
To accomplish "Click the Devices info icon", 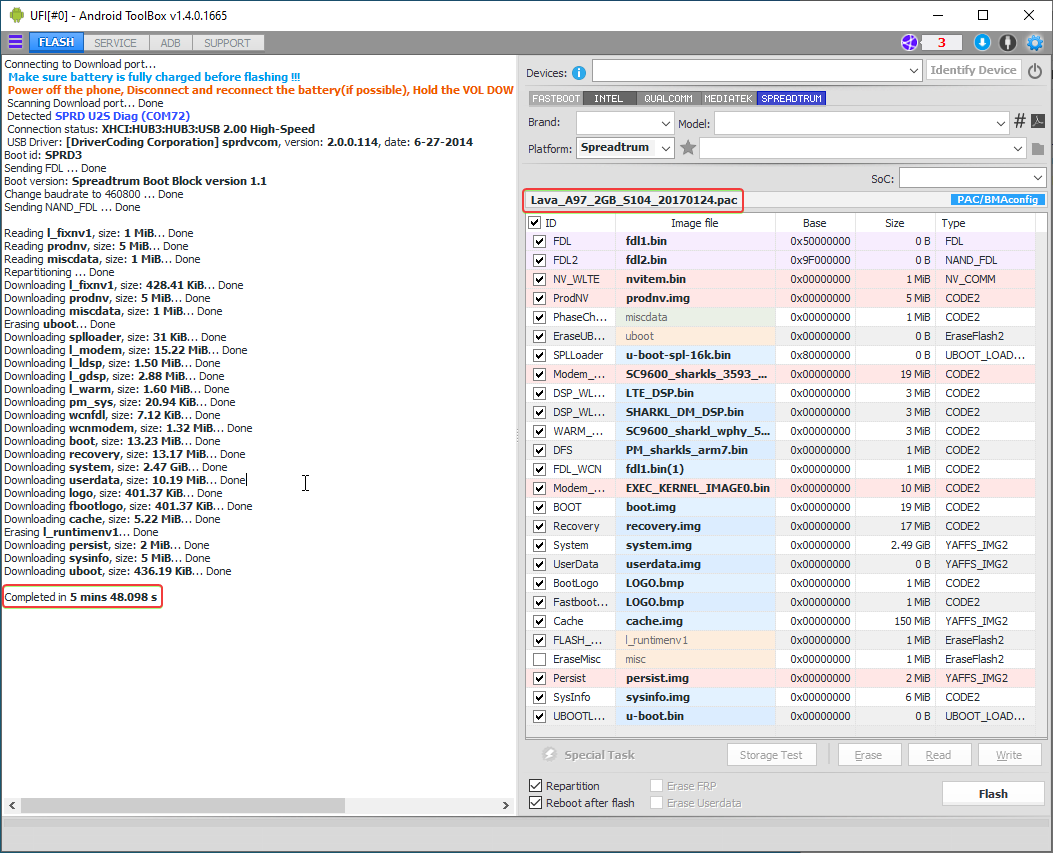I will point(579,73).
